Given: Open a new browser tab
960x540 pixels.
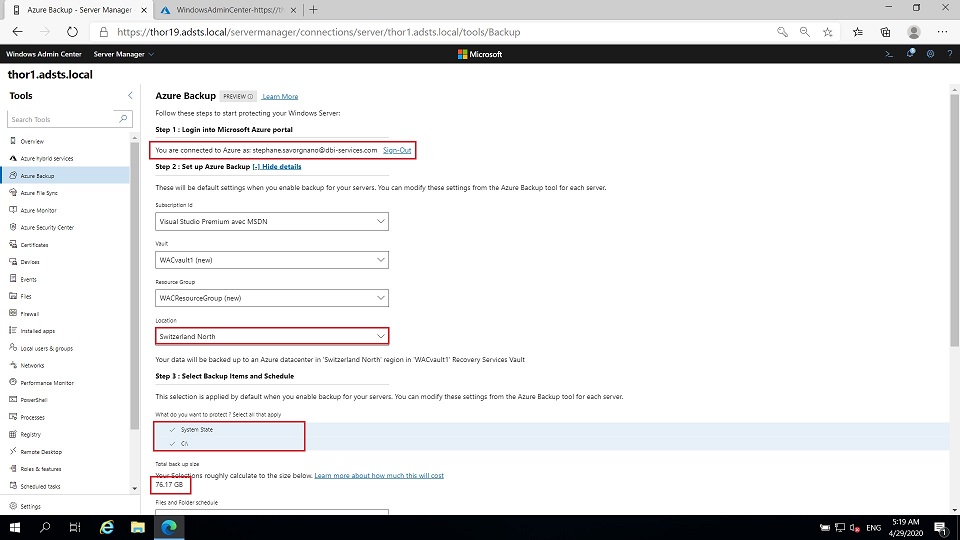Looking at the screenshot, I should (313, 10).
